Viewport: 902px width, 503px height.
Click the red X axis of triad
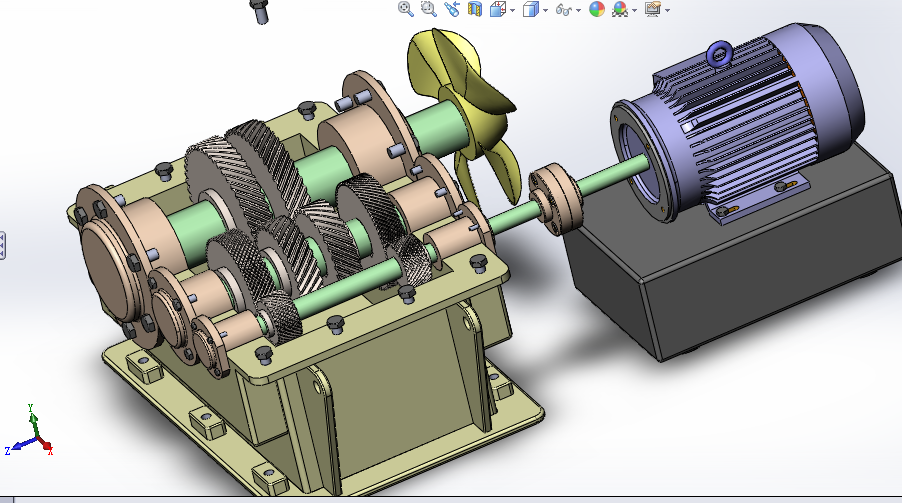coord(47,446)
